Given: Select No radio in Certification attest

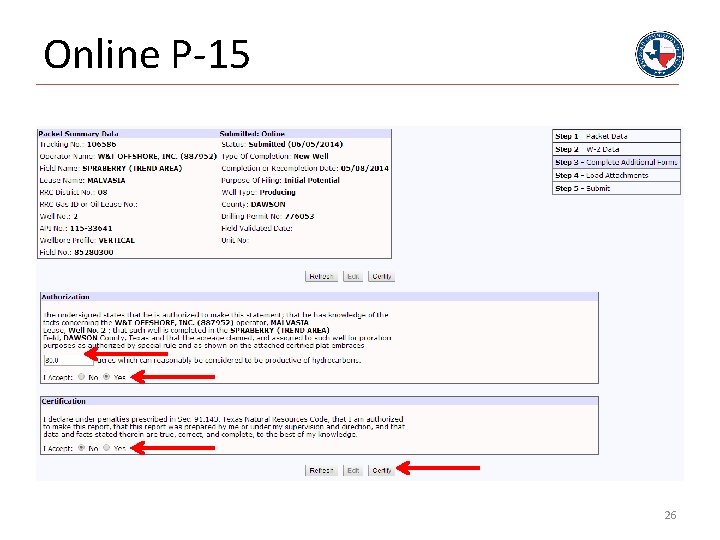Looking at the screenshot, I should [x=81, y=448].
